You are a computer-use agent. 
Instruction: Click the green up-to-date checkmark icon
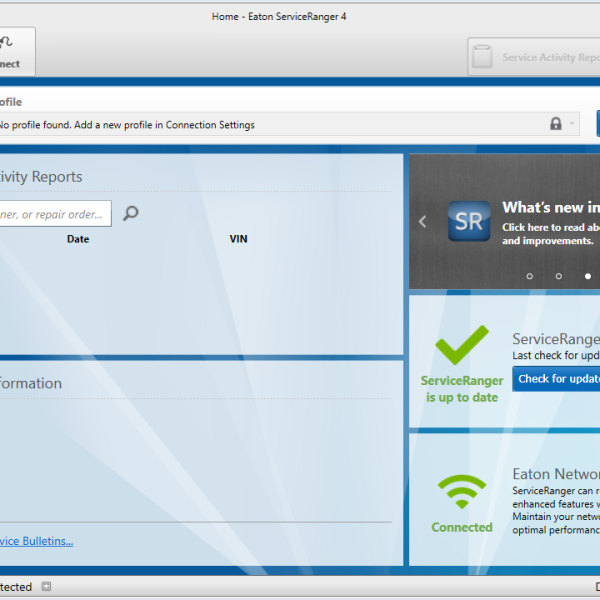[x=461, y=346]
